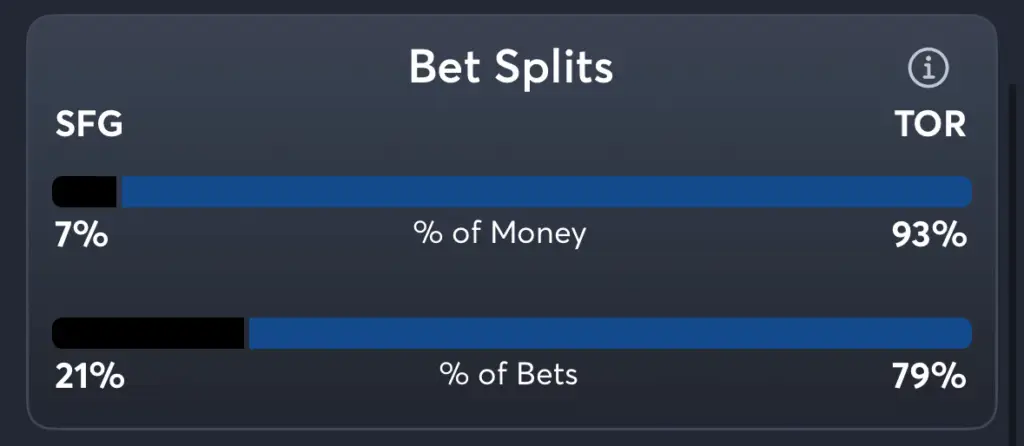This screenshot has height=446, width=1024.
Task: Click the blue TOR bets bar segment
Action: (x=611, y=333)
